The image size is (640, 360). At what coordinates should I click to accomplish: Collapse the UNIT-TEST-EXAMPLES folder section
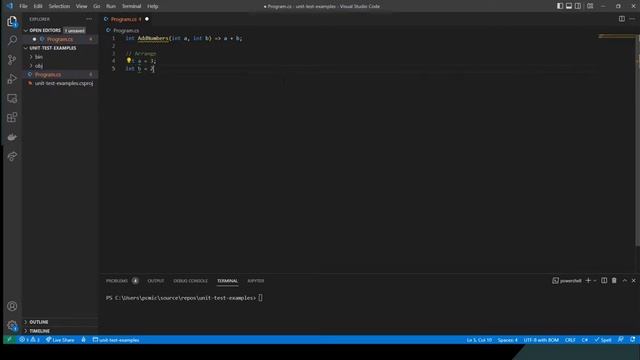click(x=26, y=48)
